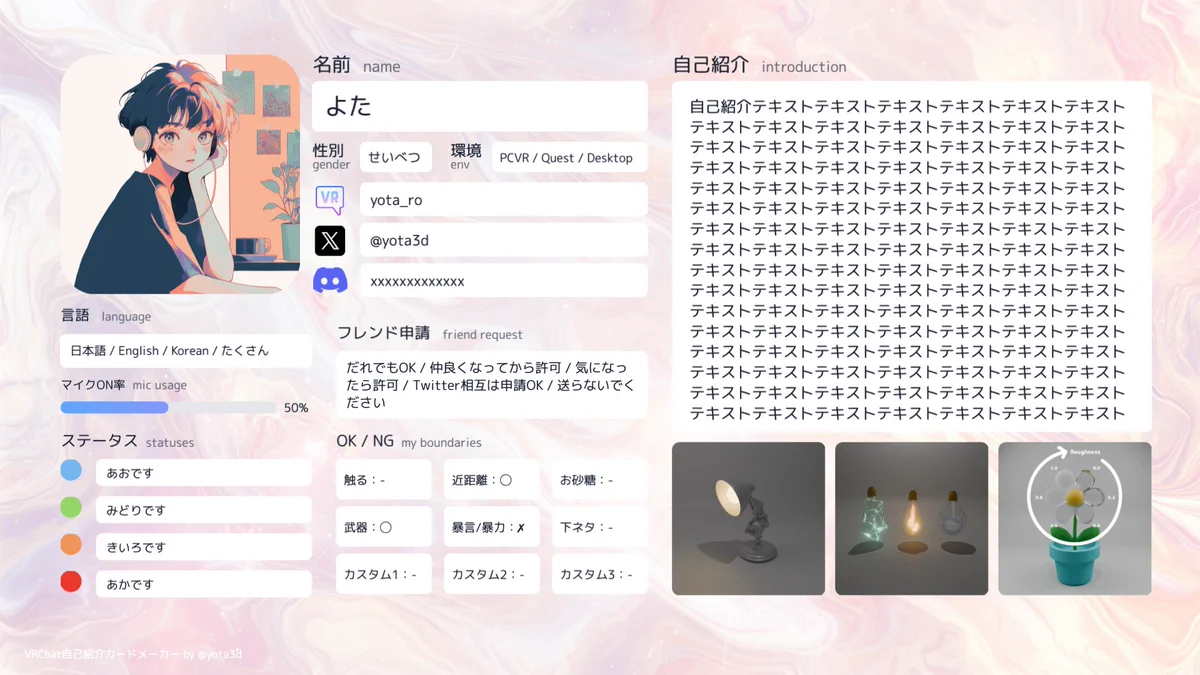Click the カスタム3 boundary cell
Viewport: 1200px width, 675px height.
coord(600,574)
